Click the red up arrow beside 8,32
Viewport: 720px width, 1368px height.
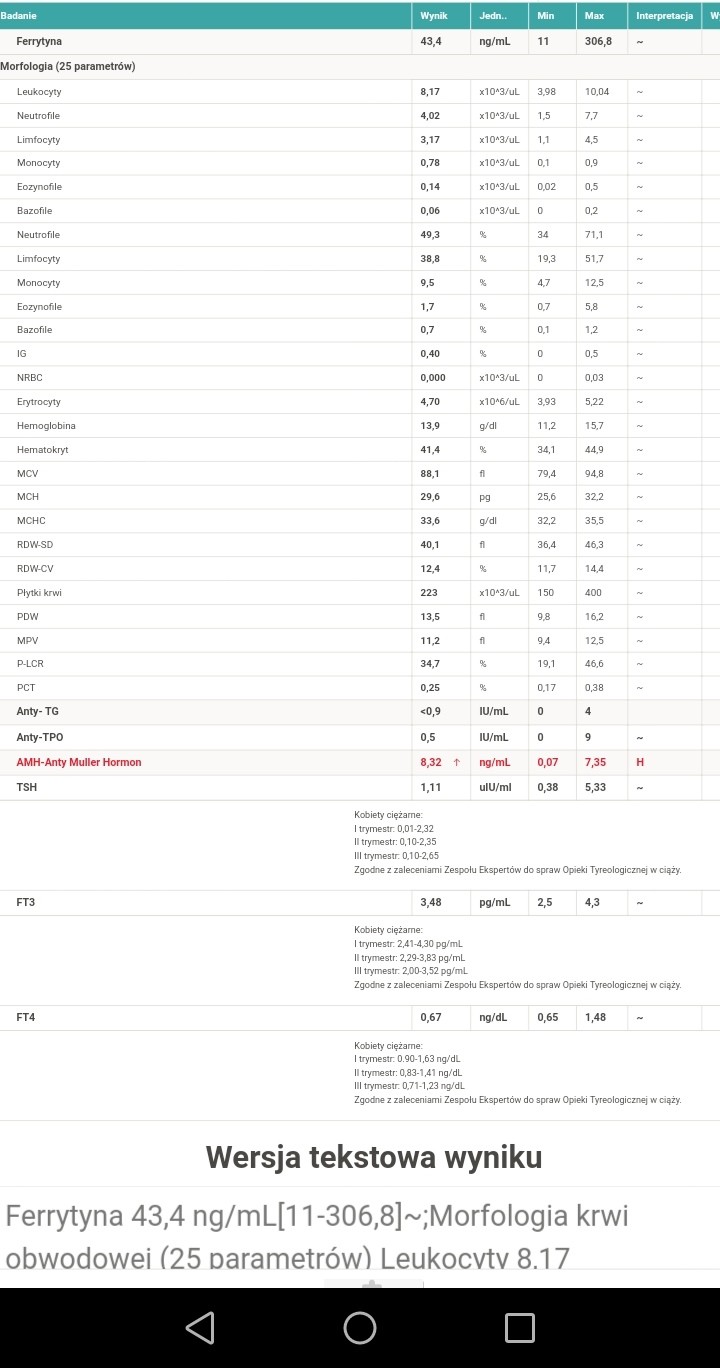457,762
